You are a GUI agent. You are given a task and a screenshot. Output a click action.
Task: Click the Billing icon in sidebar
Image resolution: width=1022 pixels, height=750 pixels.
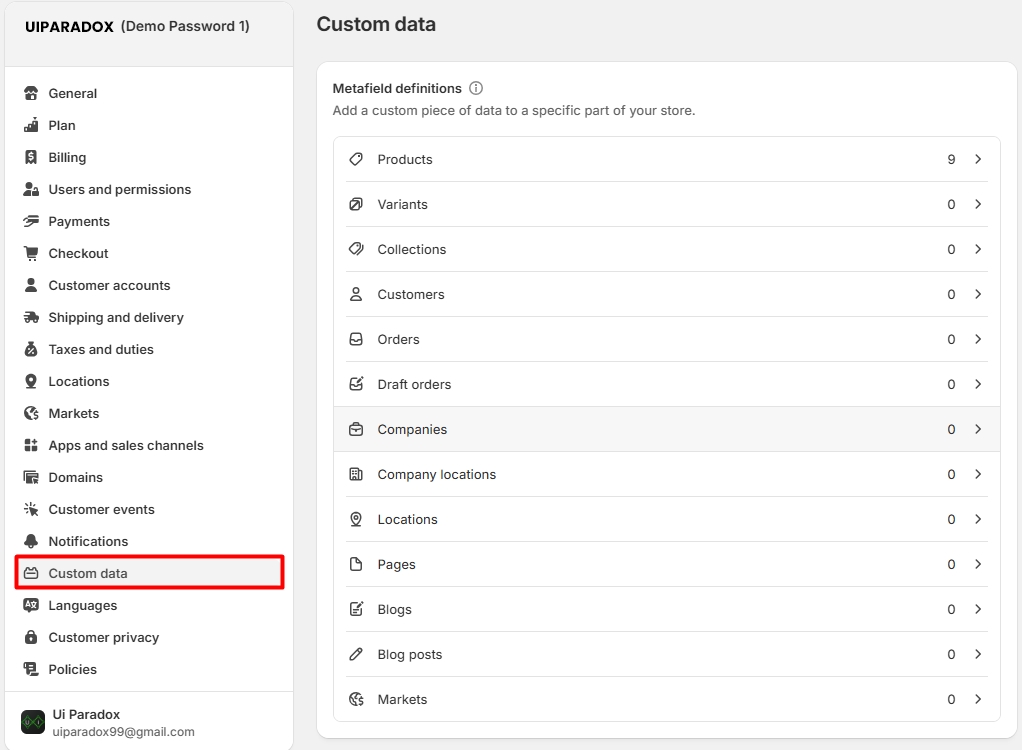(31, 157)
